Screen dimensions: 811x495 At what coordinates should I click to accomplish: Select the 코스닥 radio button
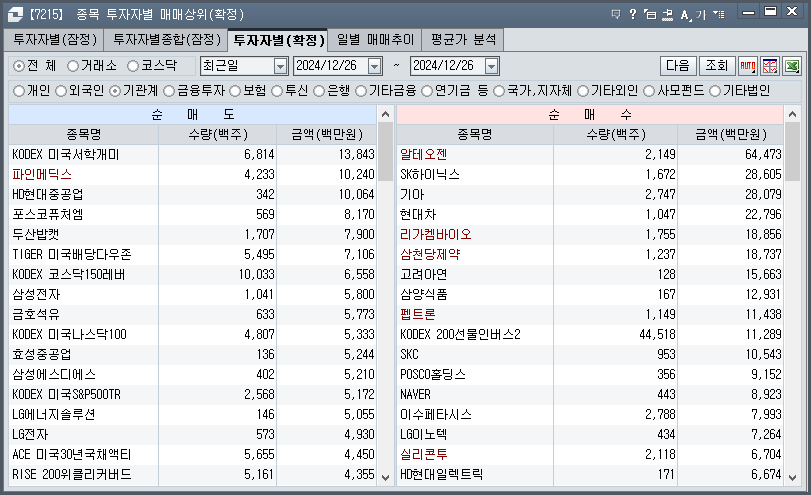coord(133,66)
